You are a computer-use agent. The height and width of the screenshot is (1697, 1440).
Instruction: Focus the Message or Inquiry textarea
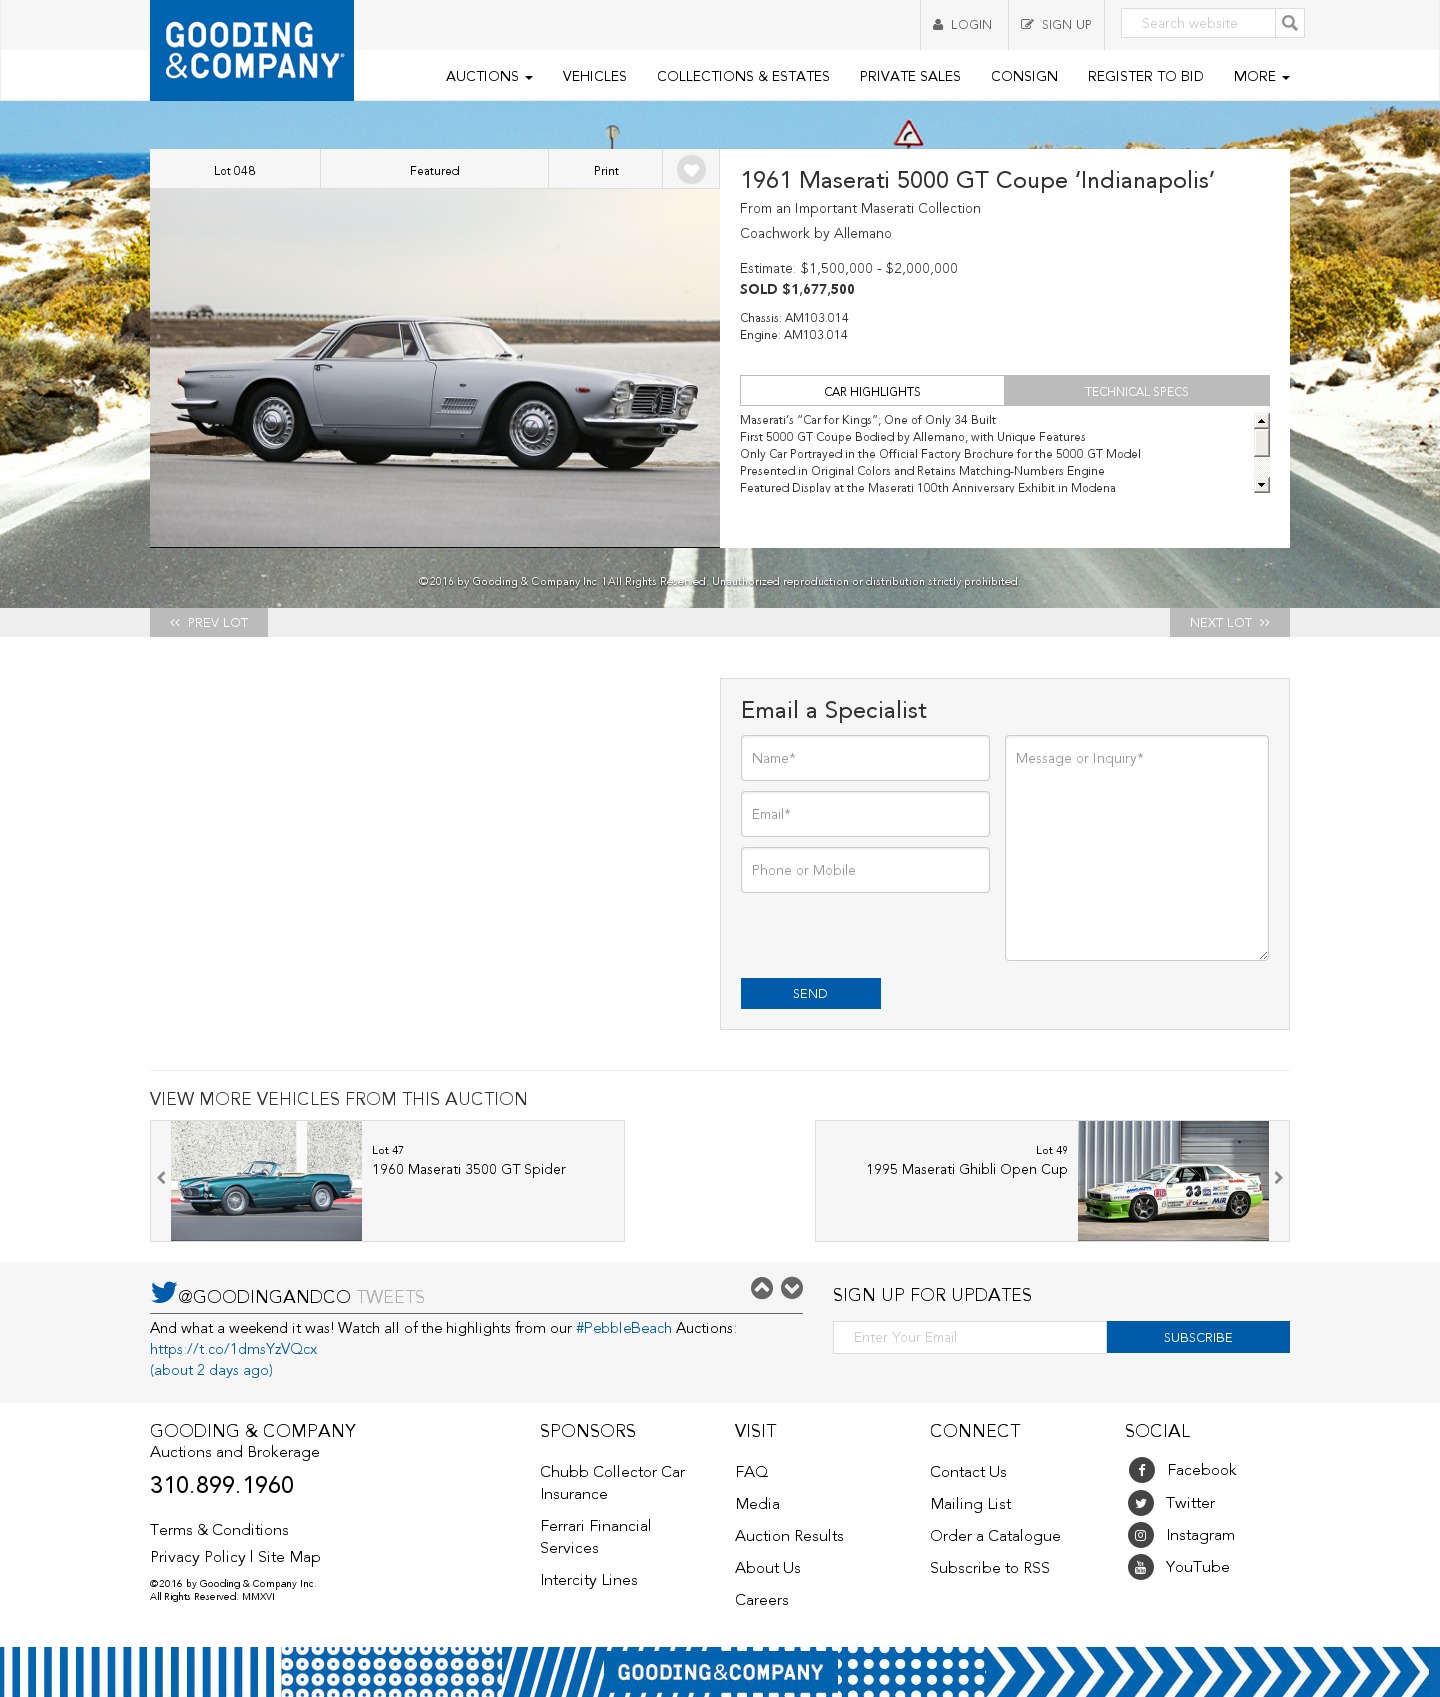[x=1137, y=848]
